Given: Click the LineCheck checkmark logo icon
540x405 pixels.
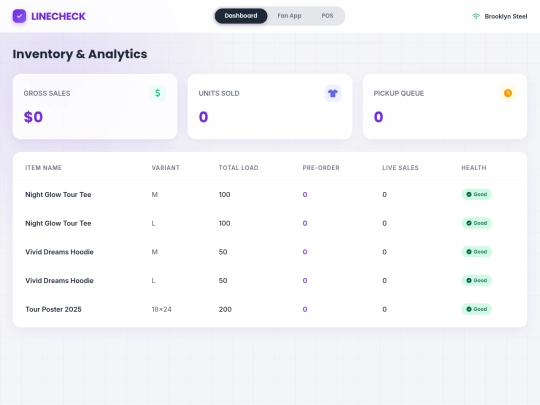Looking at the screenshot, I should 19,16.
